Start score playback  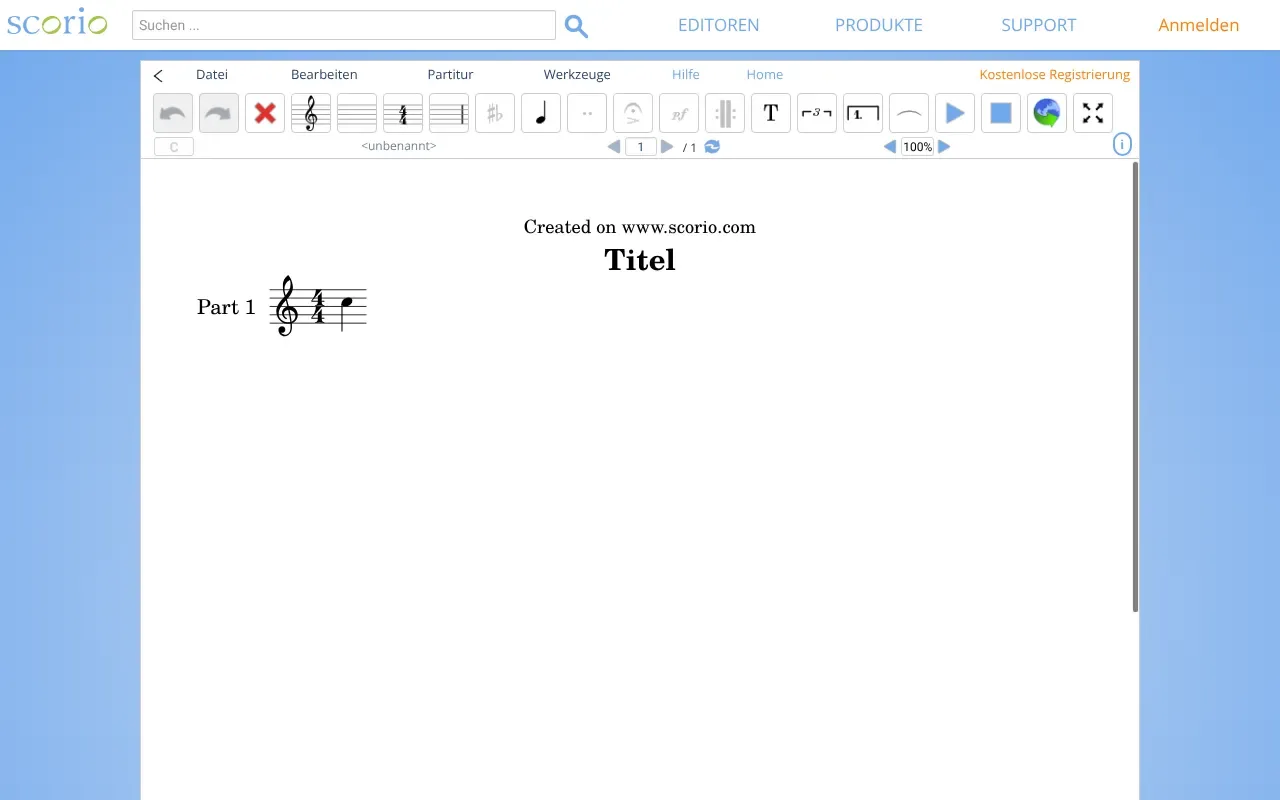[x=955, y=113]
